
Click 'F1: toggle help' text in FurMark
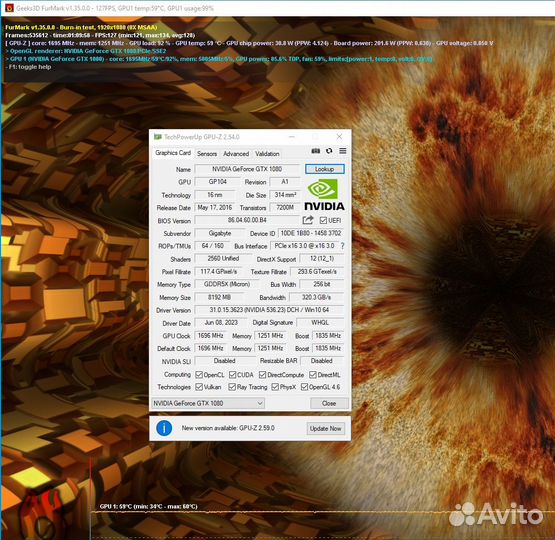(x=30, y=67)
